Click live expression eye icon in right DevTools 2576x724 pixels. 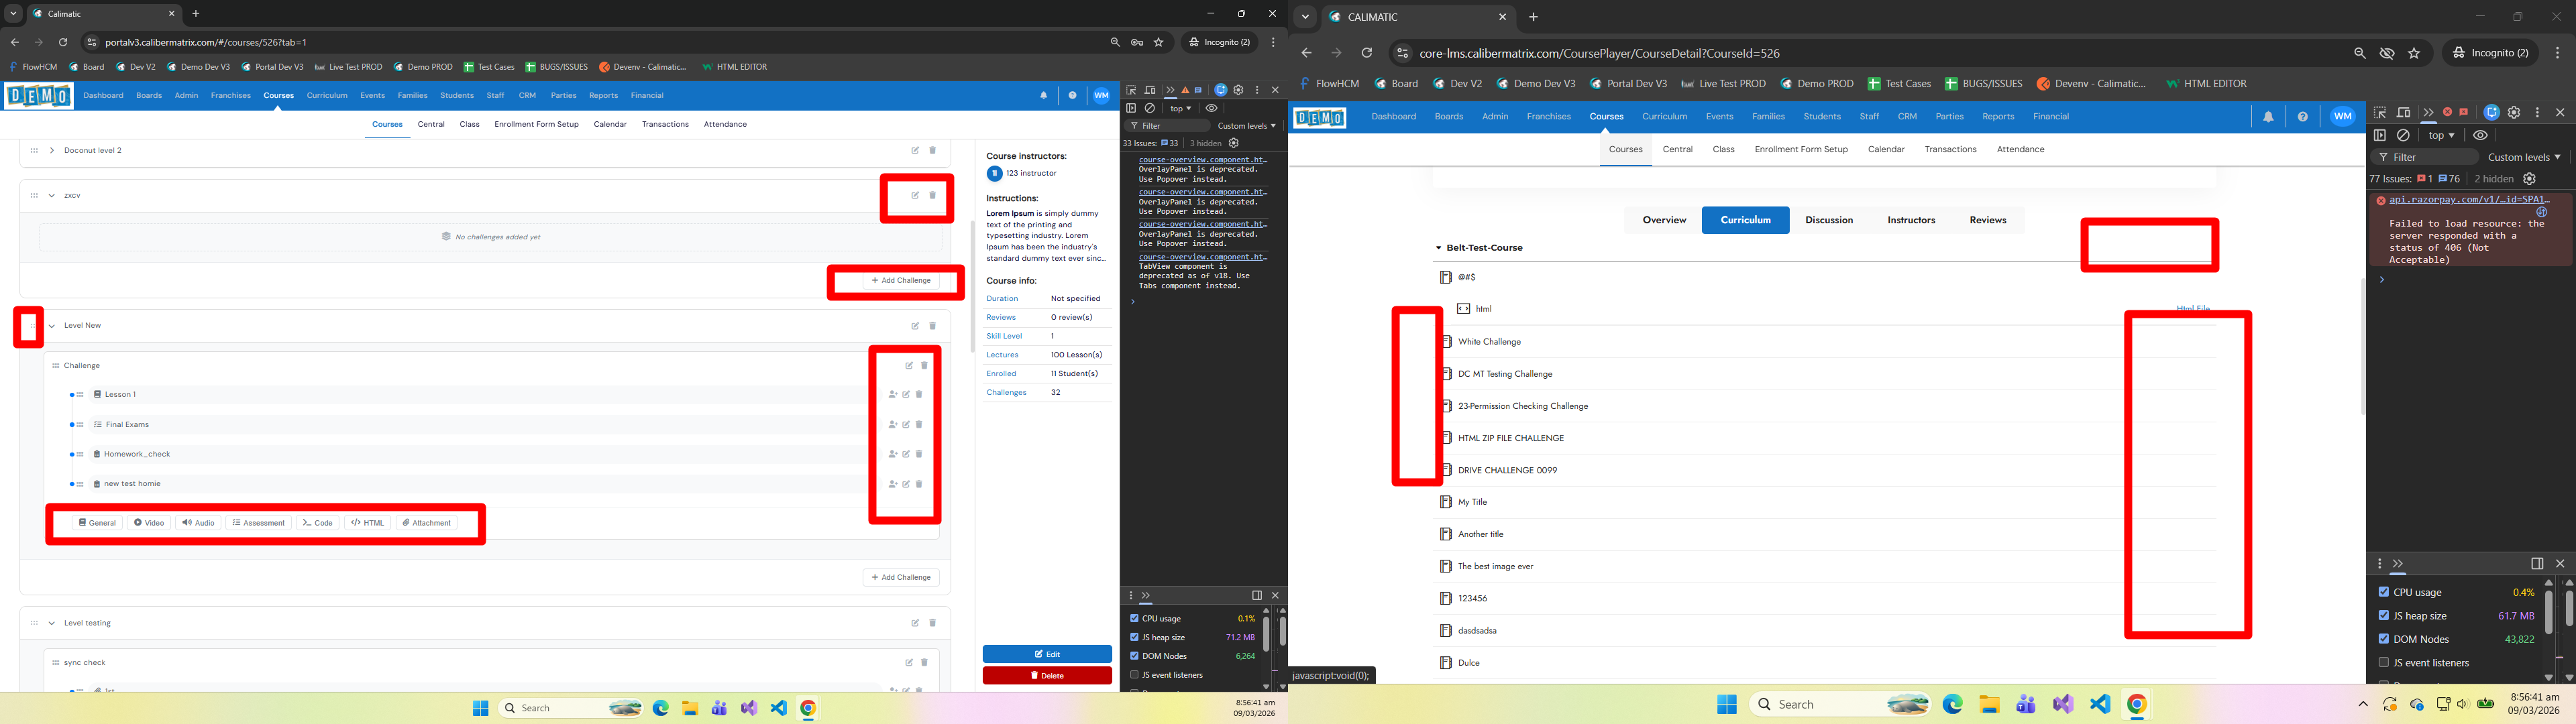(2480, 135)
